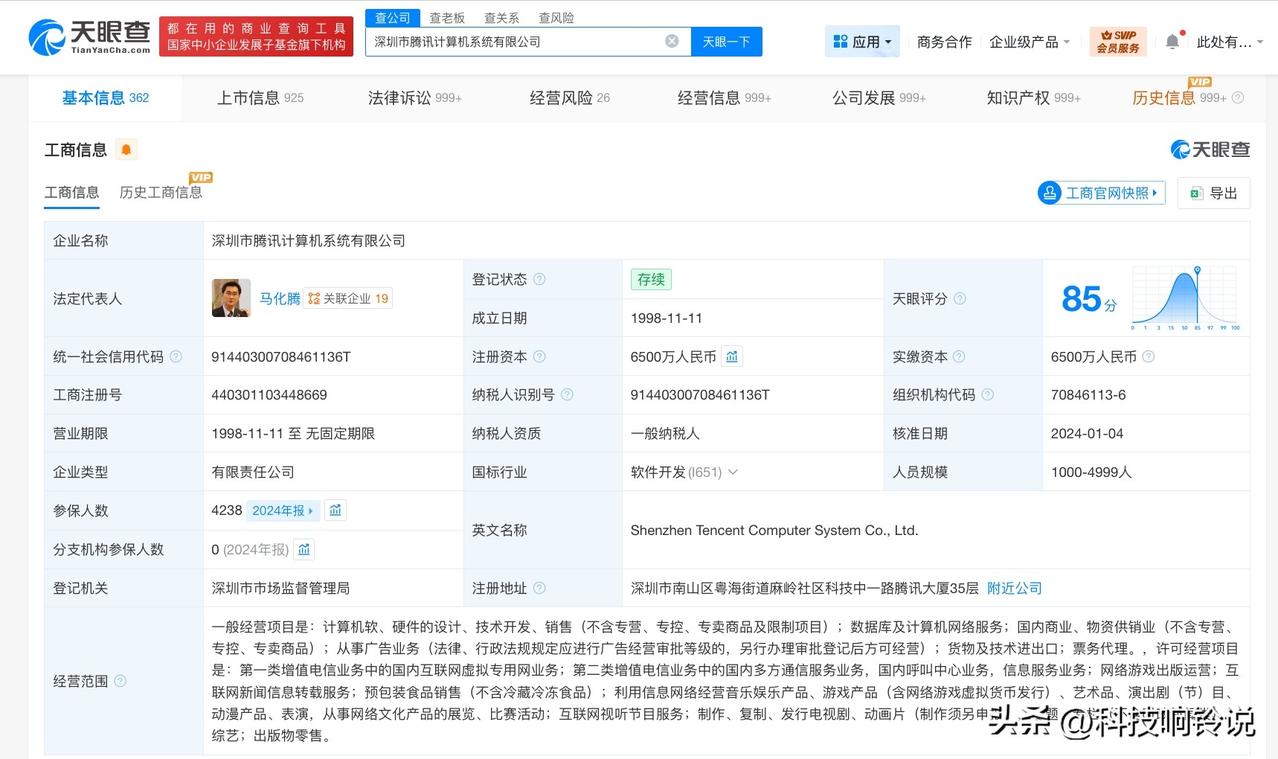The width and height of the screenshot is (1278, 759).
Task: Click the help icon beside 经营范围 label
Action: coord(120,681)
